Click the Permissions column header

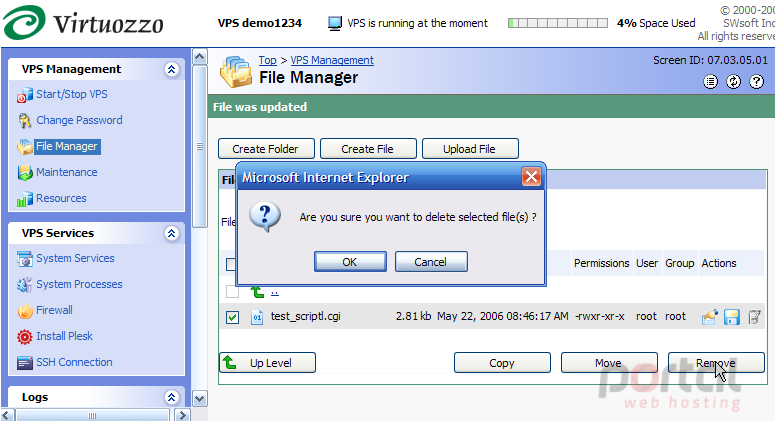(601, 263)
